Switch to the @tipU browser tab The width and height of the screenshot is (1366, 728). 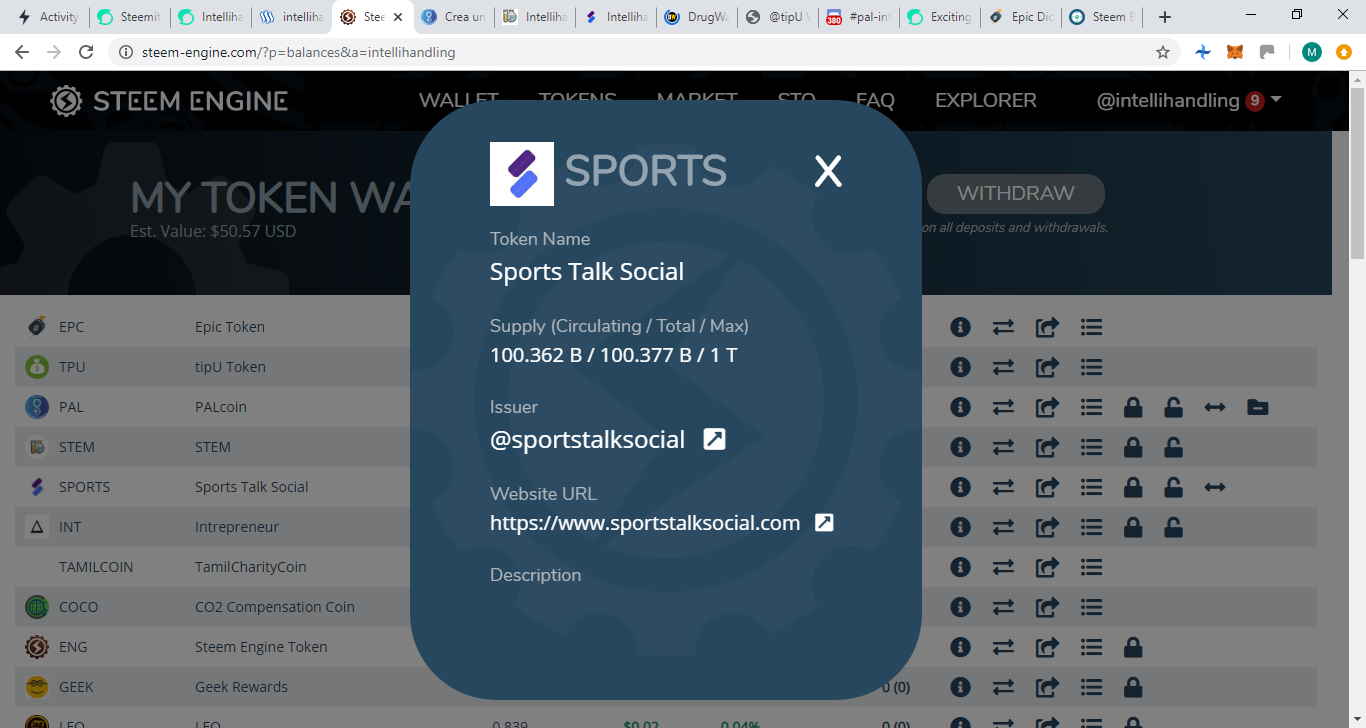pos(779,17)
